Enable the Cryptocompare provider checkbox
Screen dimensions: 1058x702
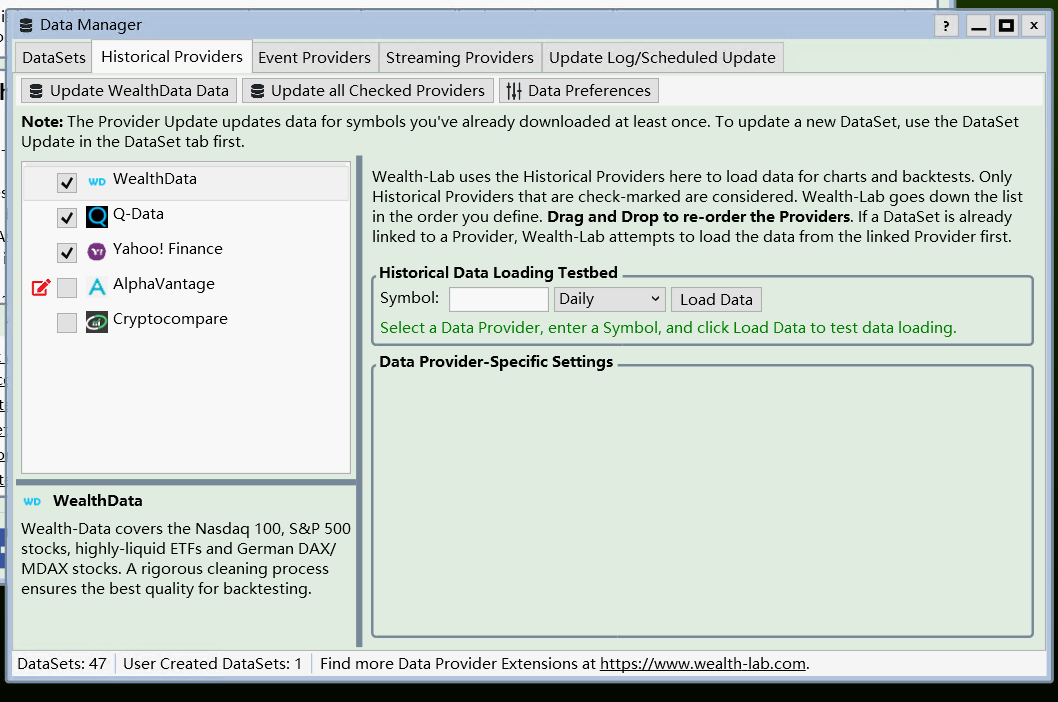point(66,323)
